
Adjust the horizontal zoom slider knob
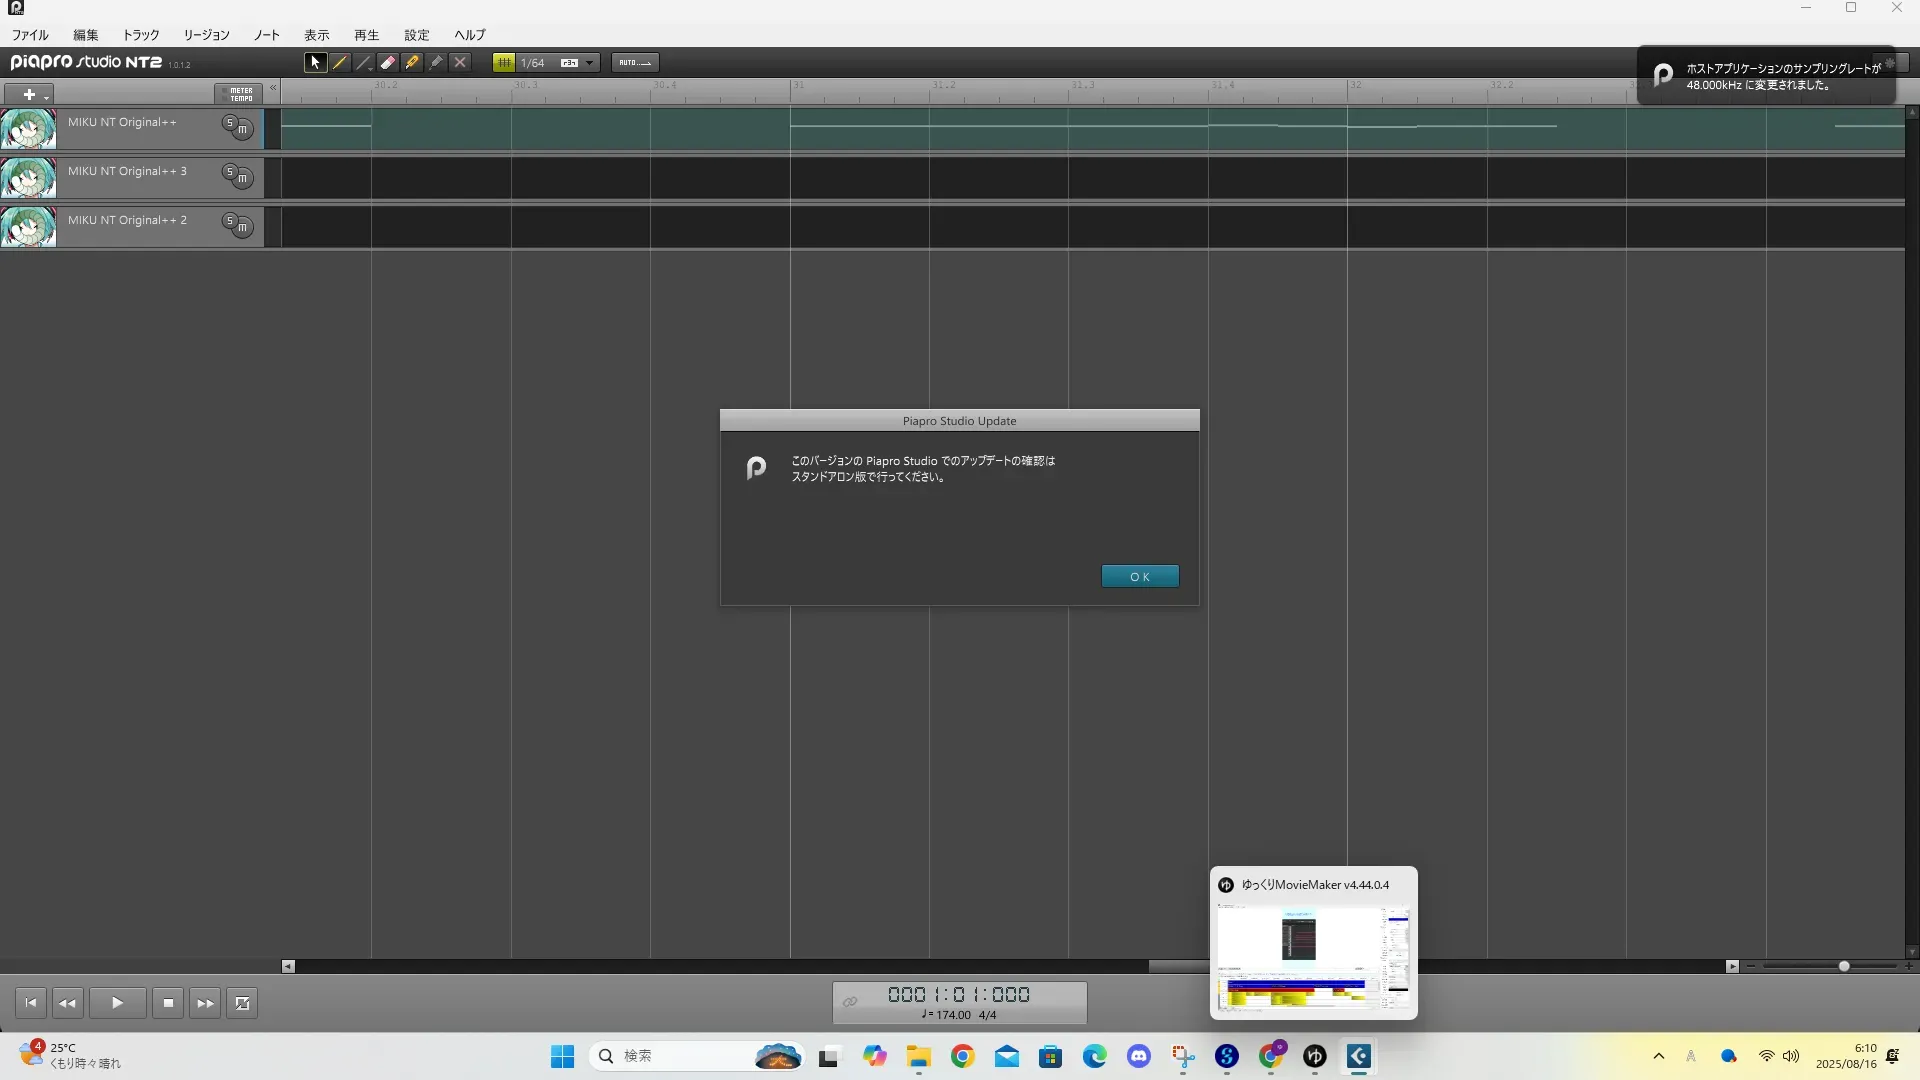[1844, 966]
